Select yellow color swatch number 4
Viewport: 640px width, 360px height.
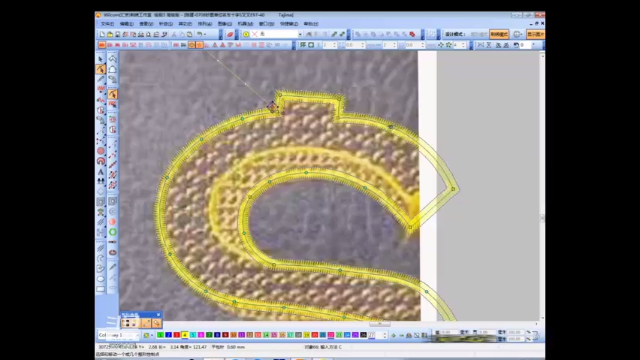(184, 335)
